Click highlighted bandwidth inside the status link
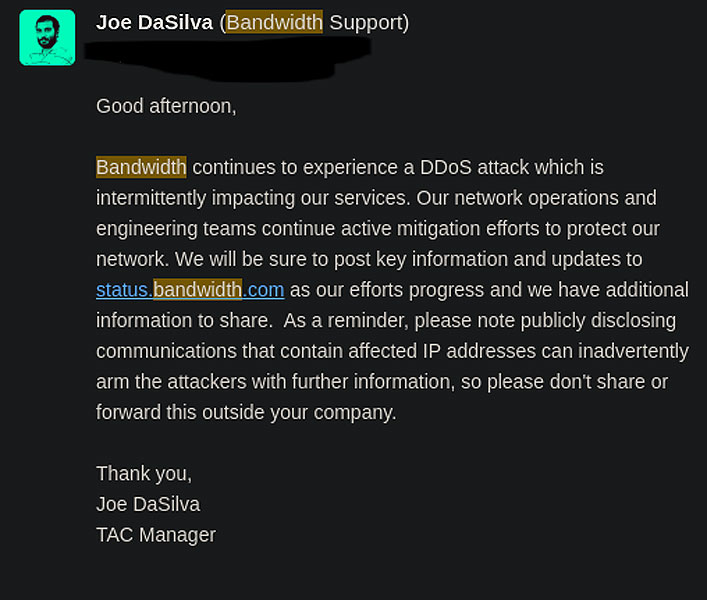Screen dimensions: 707x600 [x=197, y=290]
